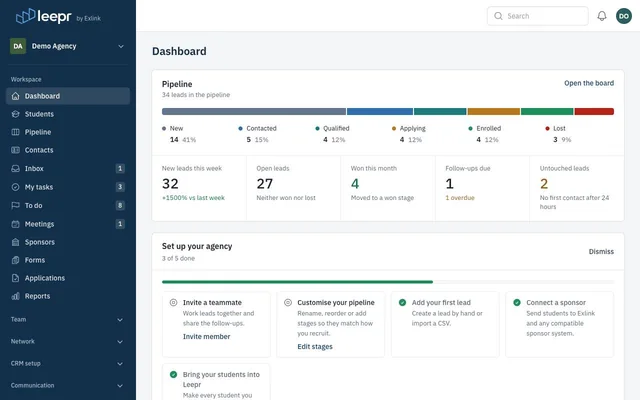
Task: Click the Customise your pipeline unchecked circle
Action: (288, 302)
